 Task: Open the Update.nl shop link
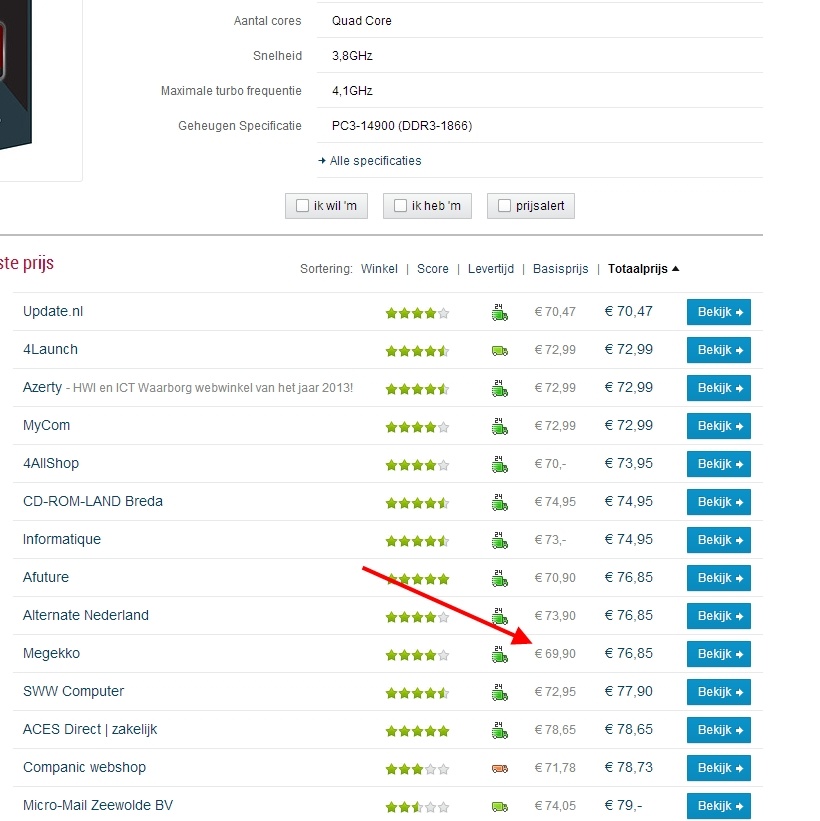[x=53, y=312]
